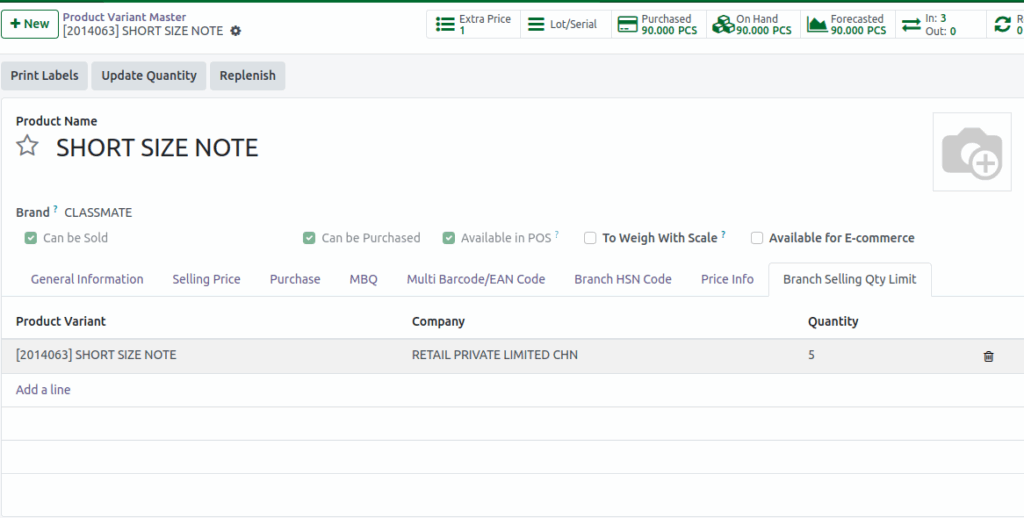Toggle Can be Sold checkbox
Screen dimensions: 1024x518
[x=31, y=238]
